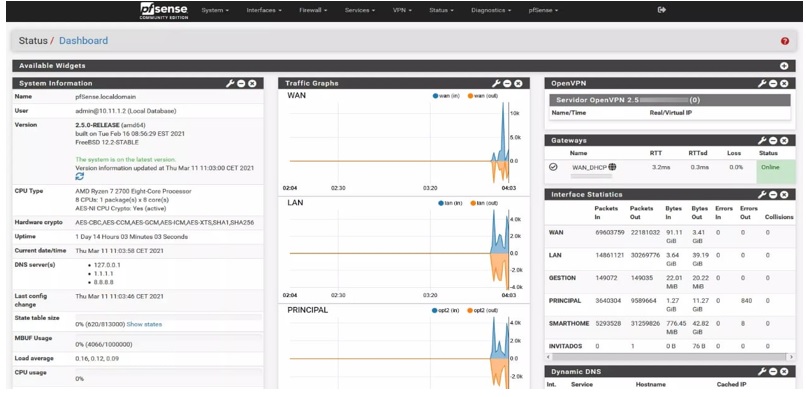
Task: Open the Status dropdown menu
Action: (x=441, y=10)
